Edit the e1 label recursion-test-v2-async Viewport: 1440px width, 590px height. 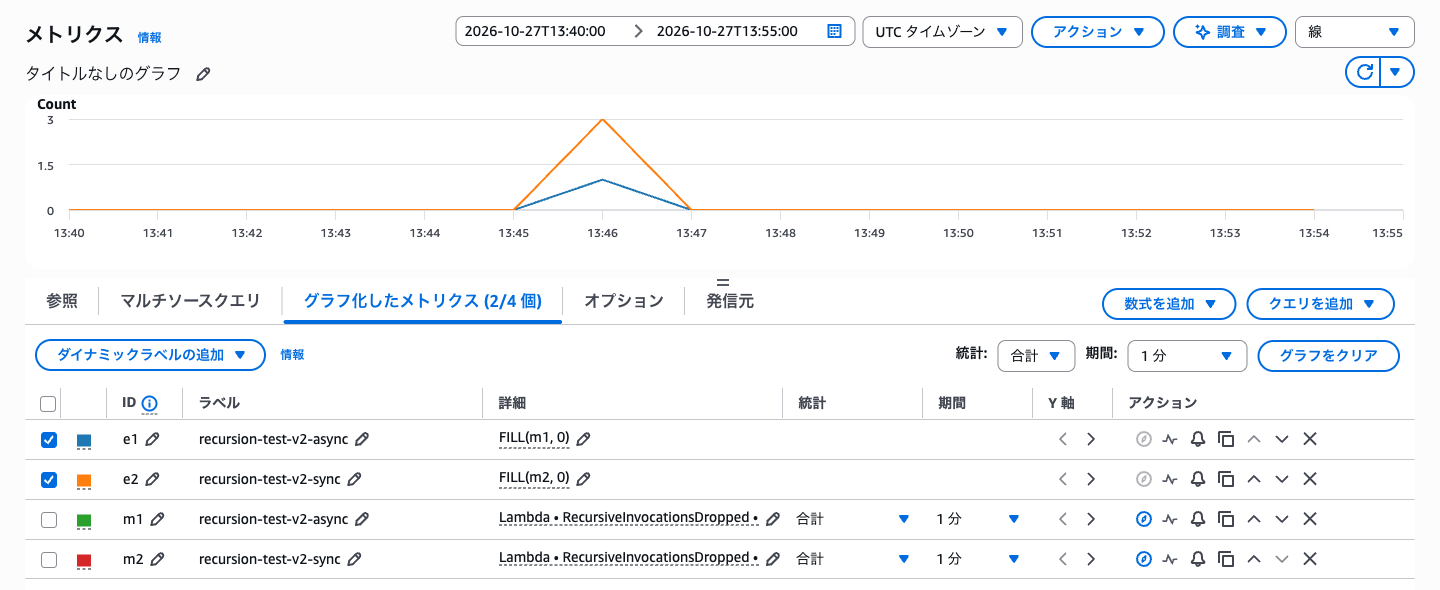click(x=362, y=439)
